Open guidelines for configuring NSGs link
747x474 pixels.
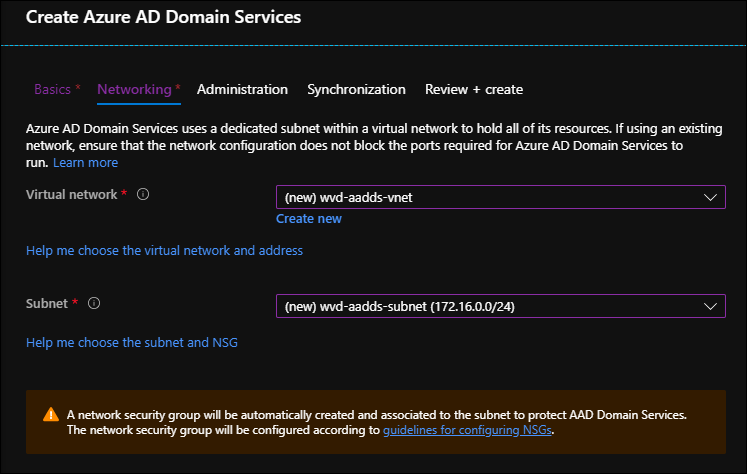pyautogui.click(x=467, y=430)
